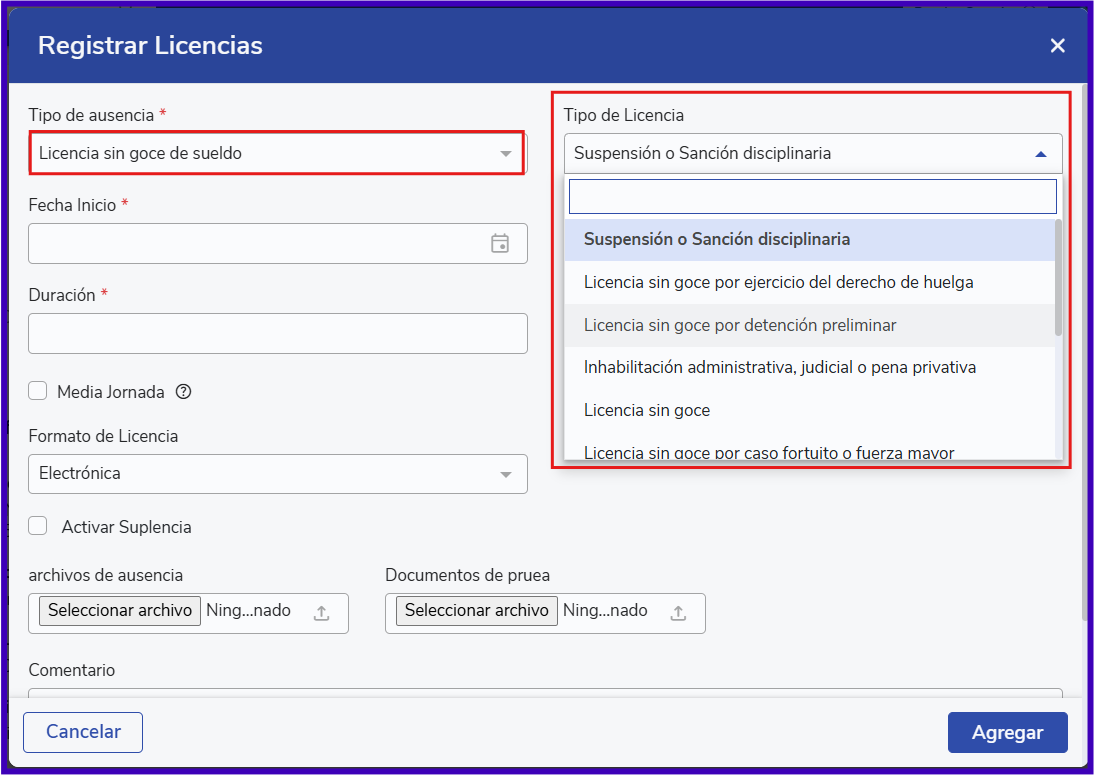Select the plain Licencia sin goce option
This screenshot has width=1094, height=775.
coord(647,410)
